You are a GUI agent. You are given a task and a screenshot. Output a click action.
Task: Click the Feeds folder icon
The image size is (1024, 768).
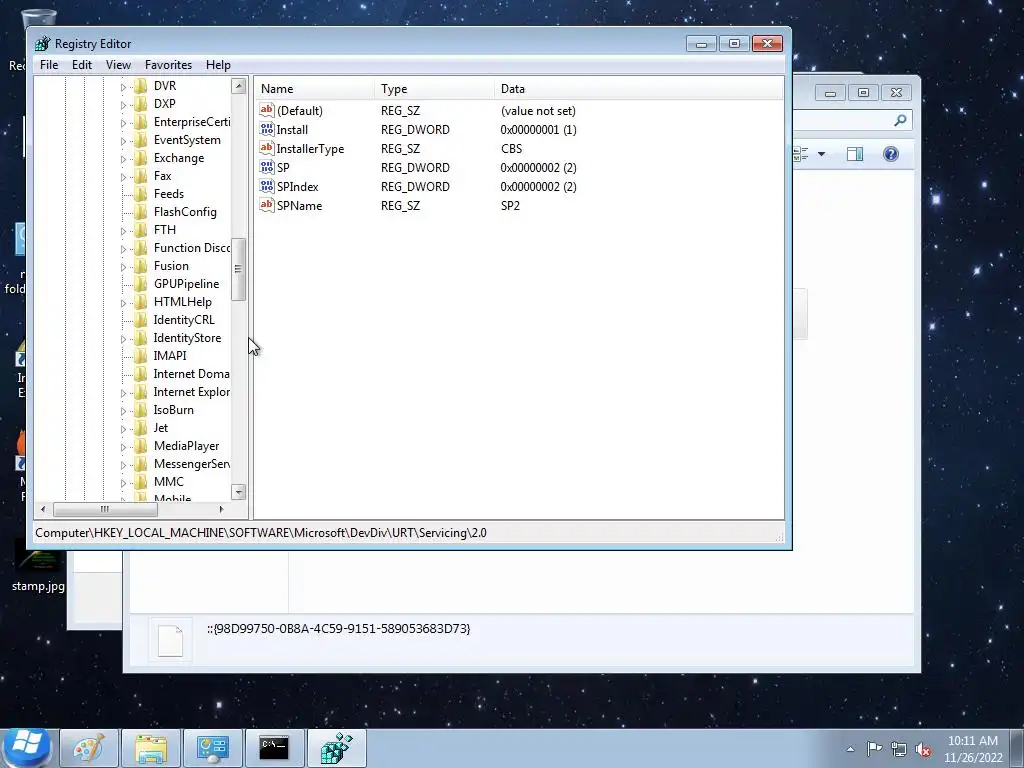click(140, 194)
